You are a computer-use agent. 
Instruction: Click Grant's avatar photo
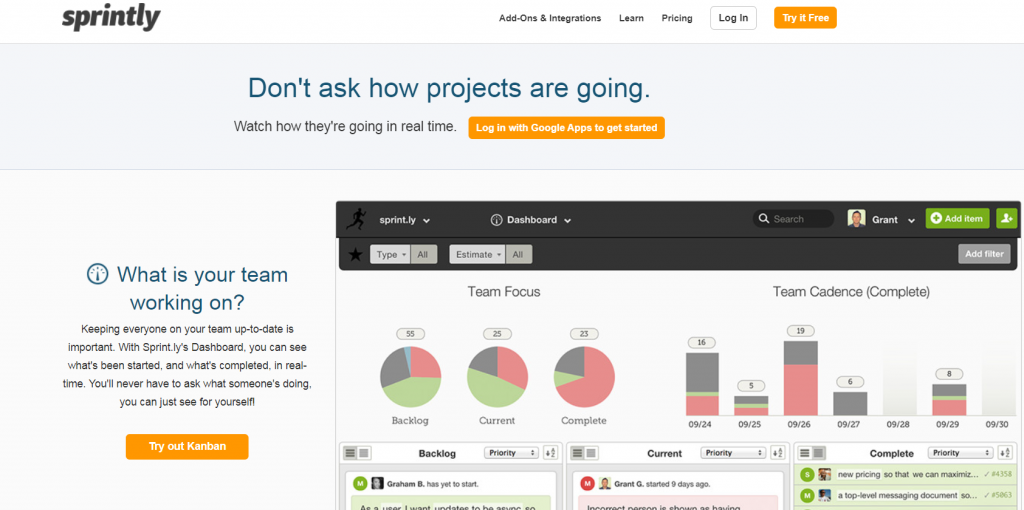click(x=856, y=219)
